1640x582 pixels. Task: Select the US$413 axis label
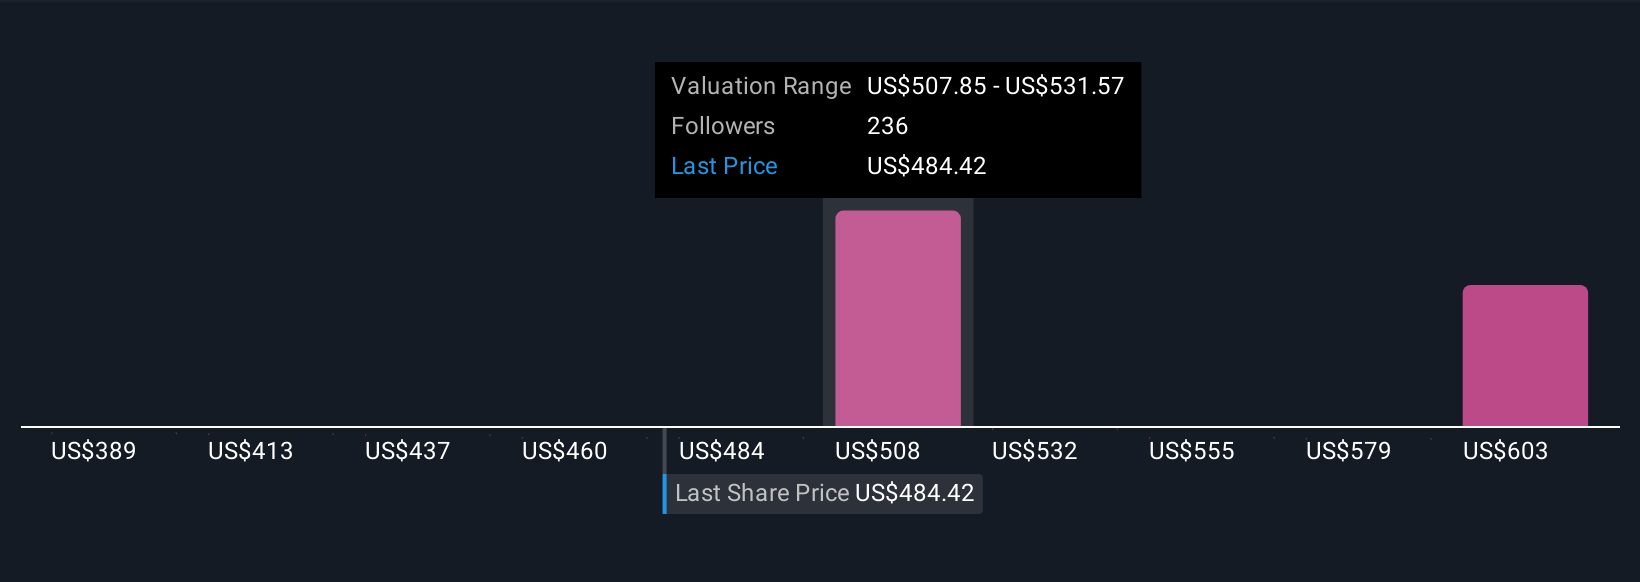point(250,451)
